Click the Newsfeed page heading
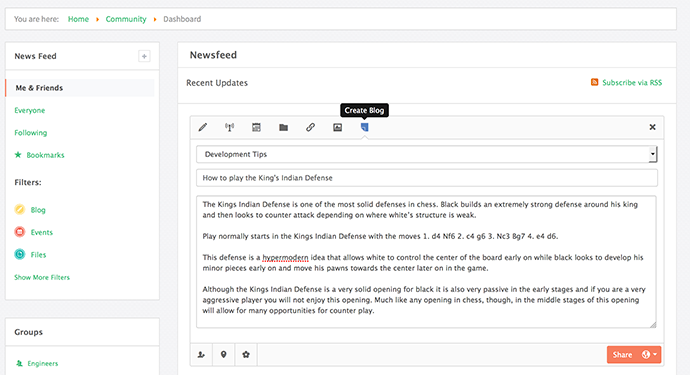Screen dimensions: 690x375 [x=213, y=55]
